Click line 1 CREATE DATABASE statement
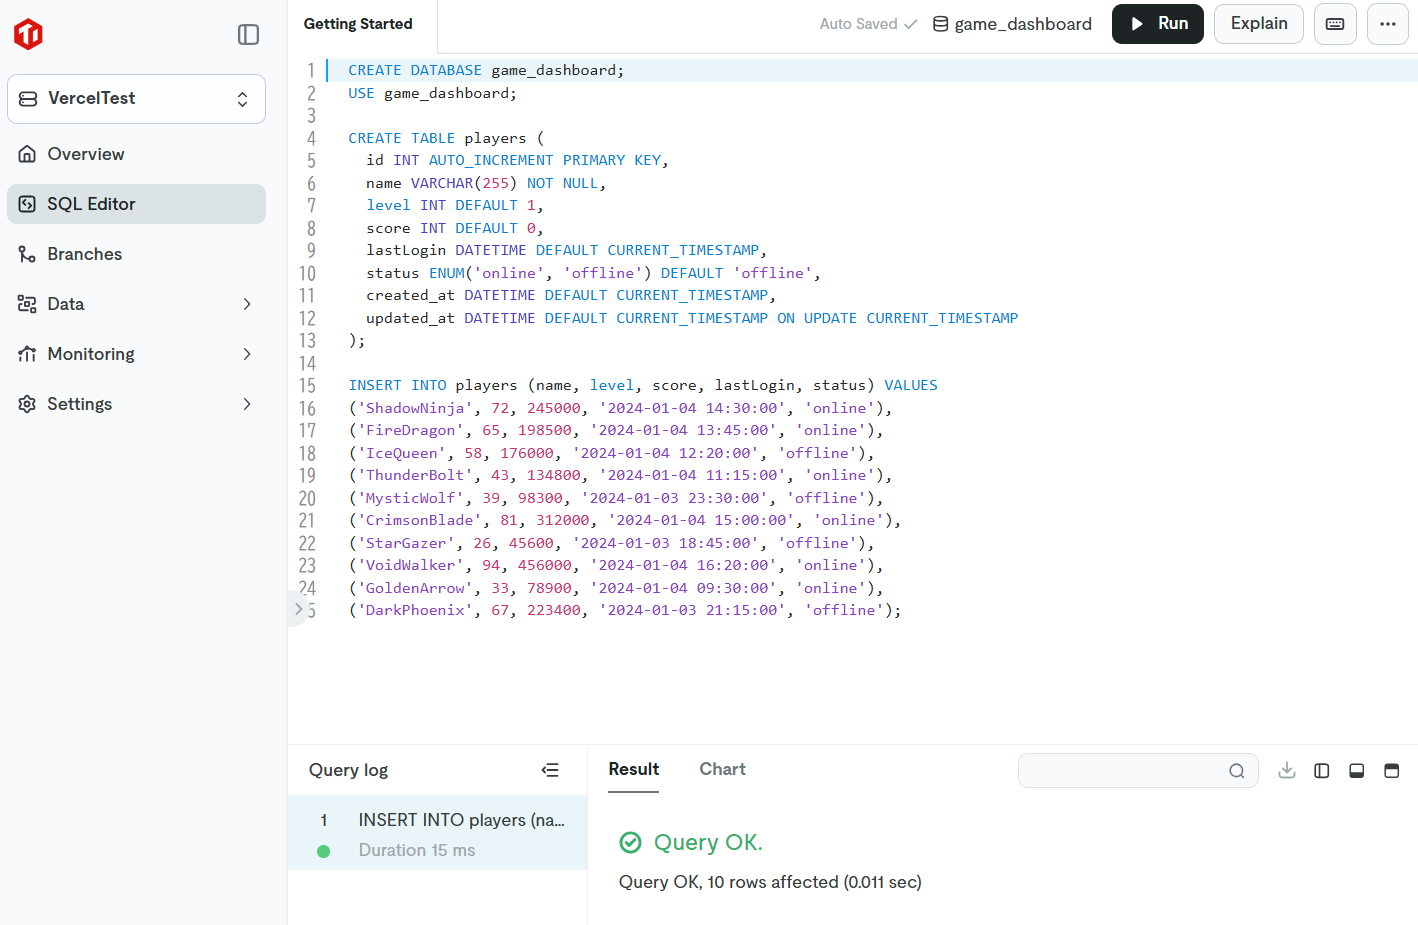The image size is (1418, 925). [x=486, y=70]
